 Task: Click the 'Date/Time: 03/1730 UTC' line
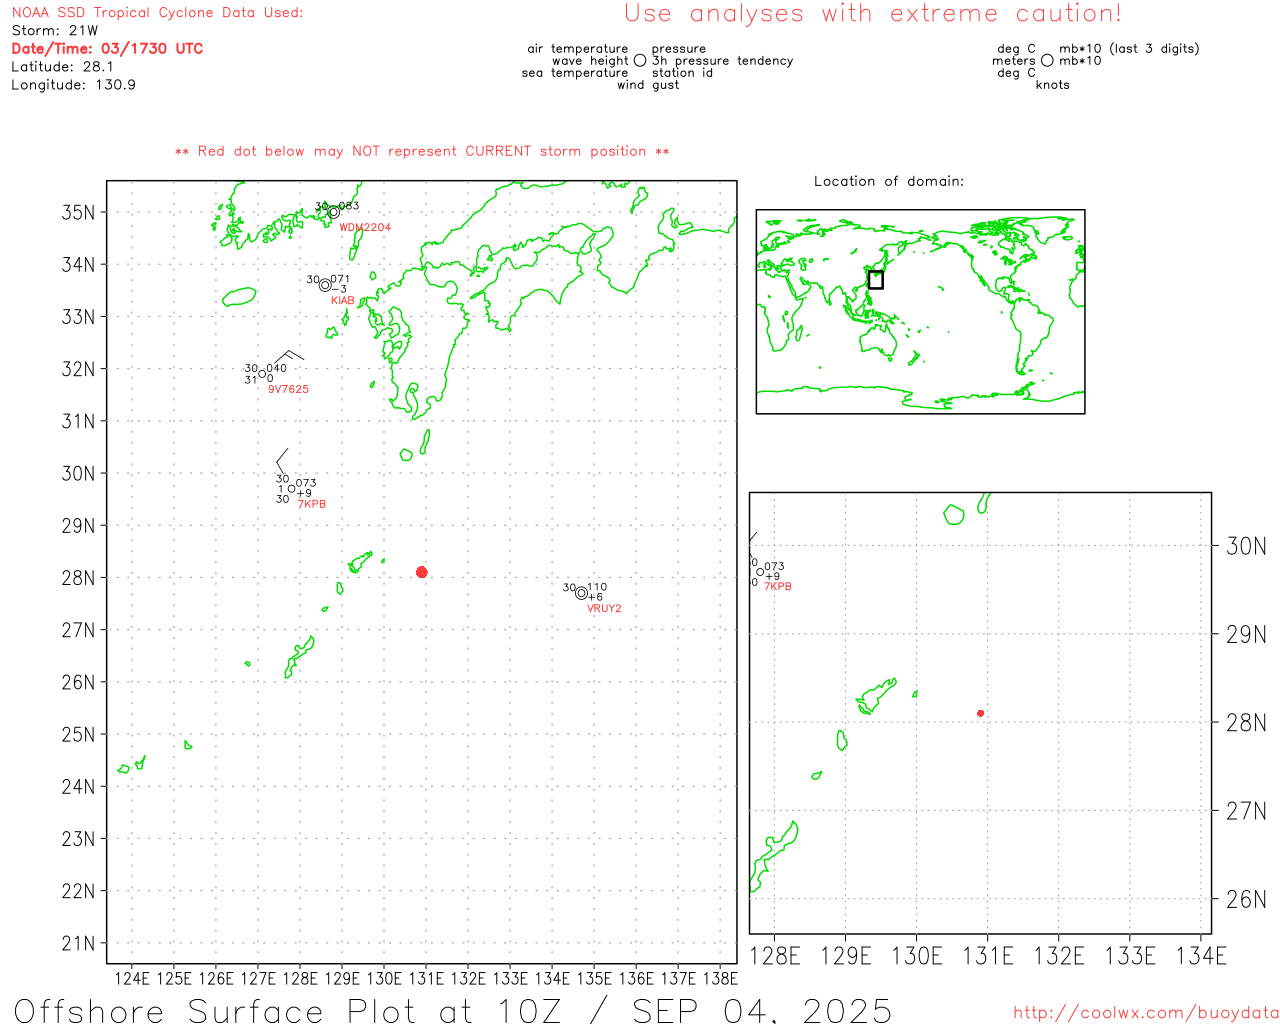pos(107,49)
